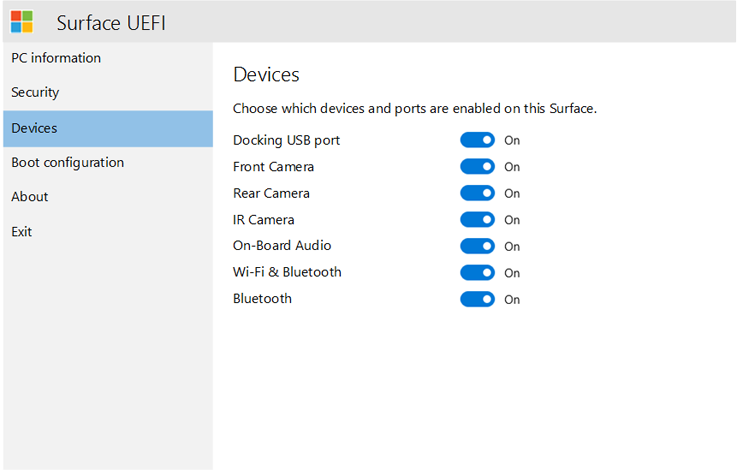Turn off the Front Camera toggle
This screenshot has height=470, width=737.
pos(477,167)
